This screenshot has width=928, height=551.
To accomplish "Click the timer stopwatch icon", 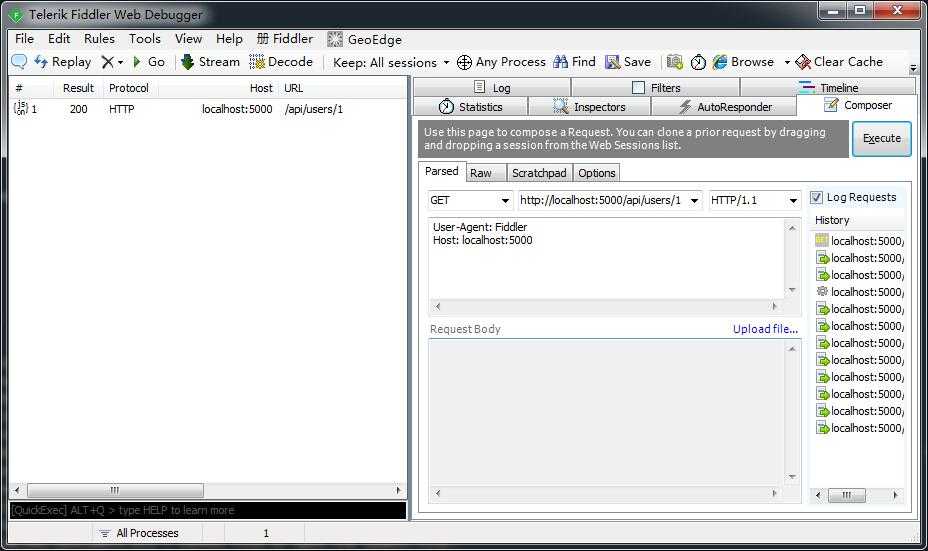I will [698, 62].
